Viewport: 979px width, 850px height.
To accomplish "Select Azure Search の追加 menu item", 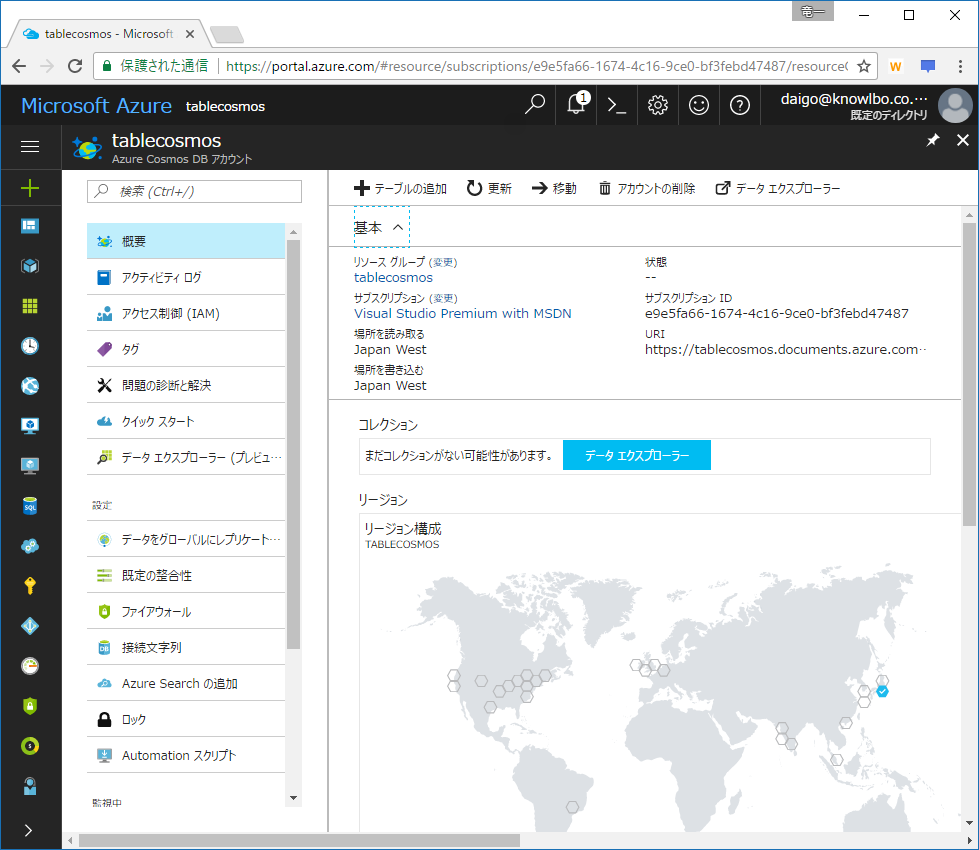I will [x=186, y=683].
